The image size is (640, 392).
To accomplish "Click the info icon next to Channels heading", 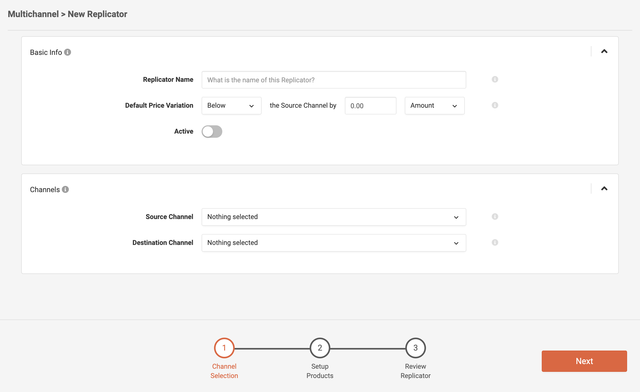I will click(x=65, y=189).
